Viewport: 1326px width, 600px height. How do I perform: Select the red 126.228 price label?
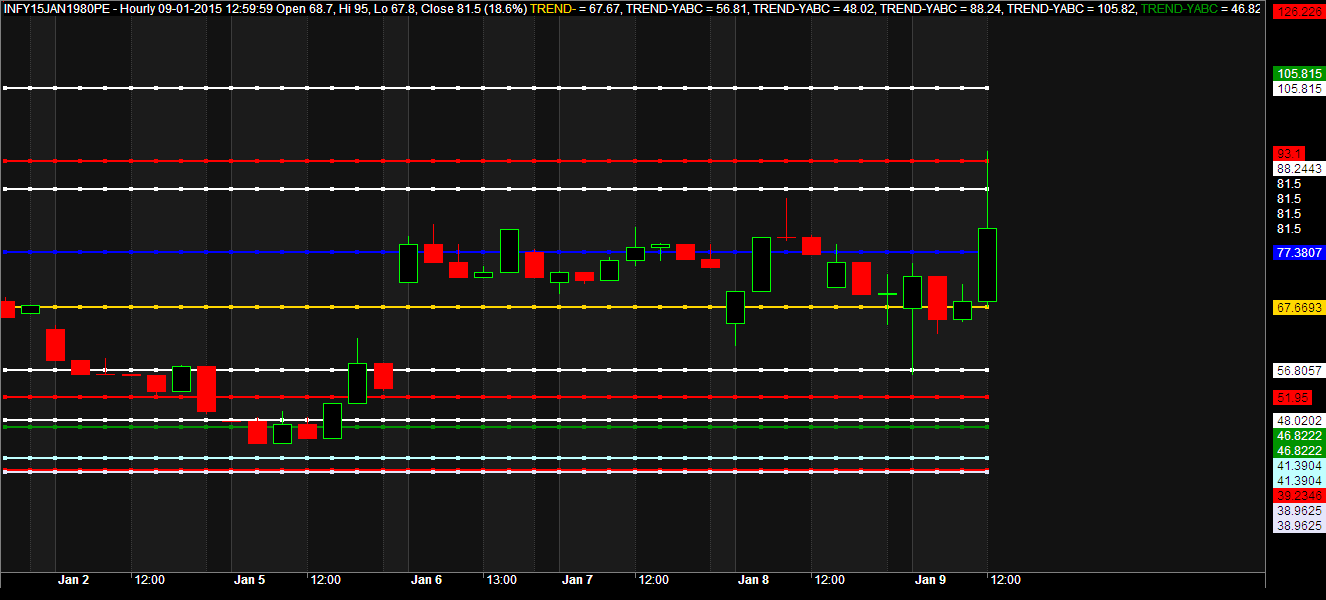point(1299,13)
